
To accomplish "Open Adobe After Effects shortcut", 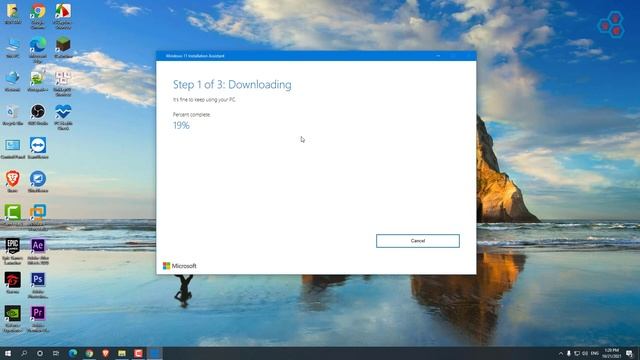I will [x=38, y=251].
